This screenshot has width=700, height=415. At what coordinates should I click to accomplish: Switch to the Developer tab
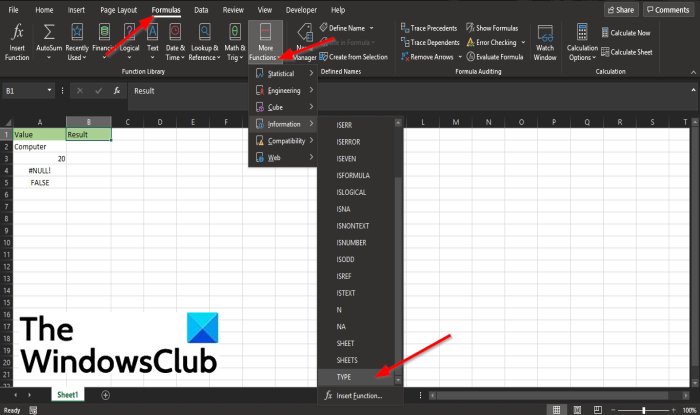pyautogui.click(x=301, y=10)
